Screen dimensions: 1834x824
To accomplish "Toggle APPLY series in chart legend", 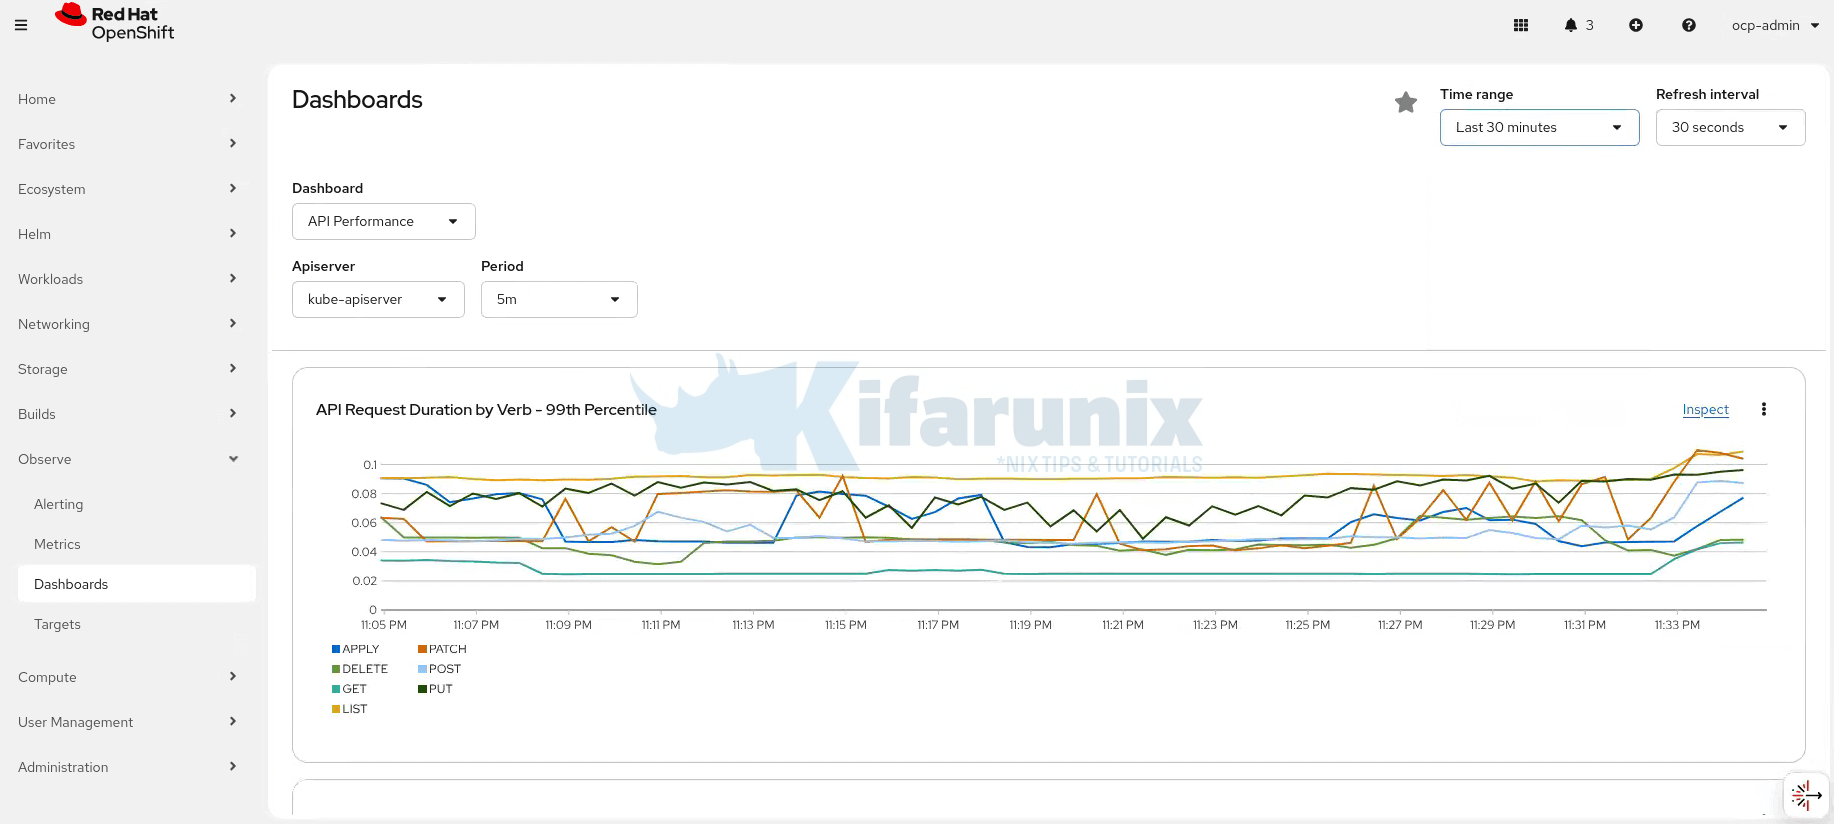I will pyautogui.click(x=356, y=649).
